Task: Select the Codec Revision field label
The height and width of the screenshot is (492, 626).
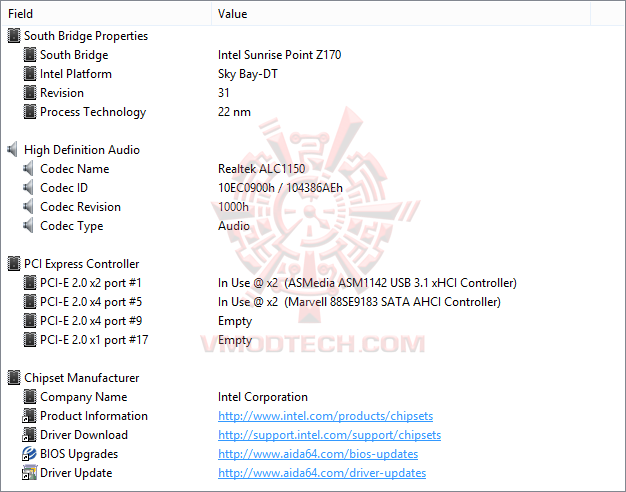Action: [x=80, y=206]
